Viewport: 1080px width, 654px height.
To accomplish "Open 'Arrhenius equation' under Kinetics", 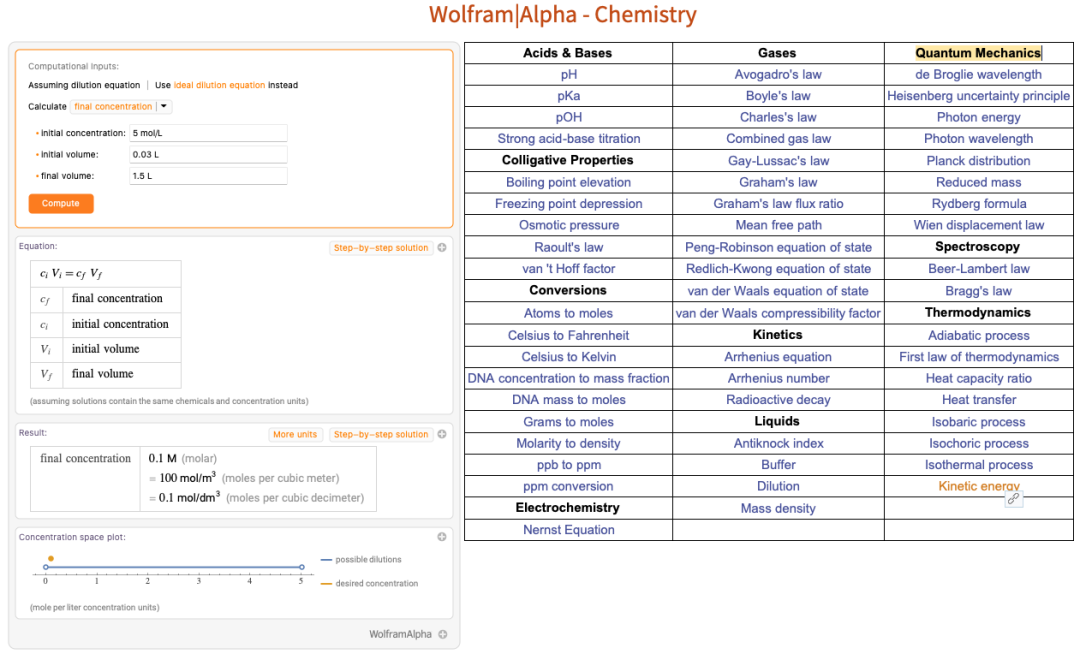I will tap(777, 356).
